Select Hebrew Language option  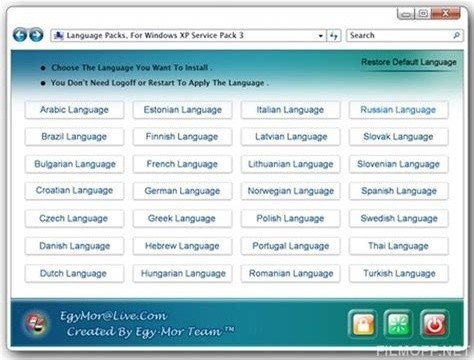(x=182, y=246)
